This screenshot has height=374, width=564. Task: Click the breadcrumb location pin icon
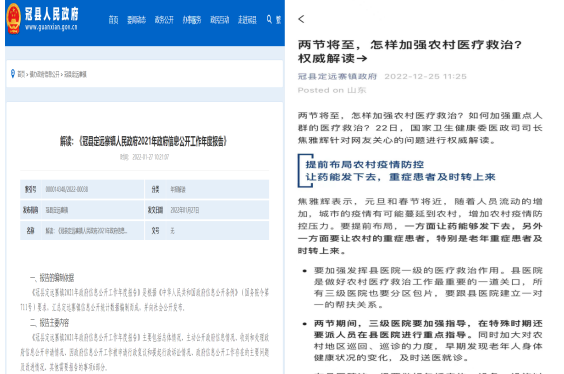[x=13, y=74]
